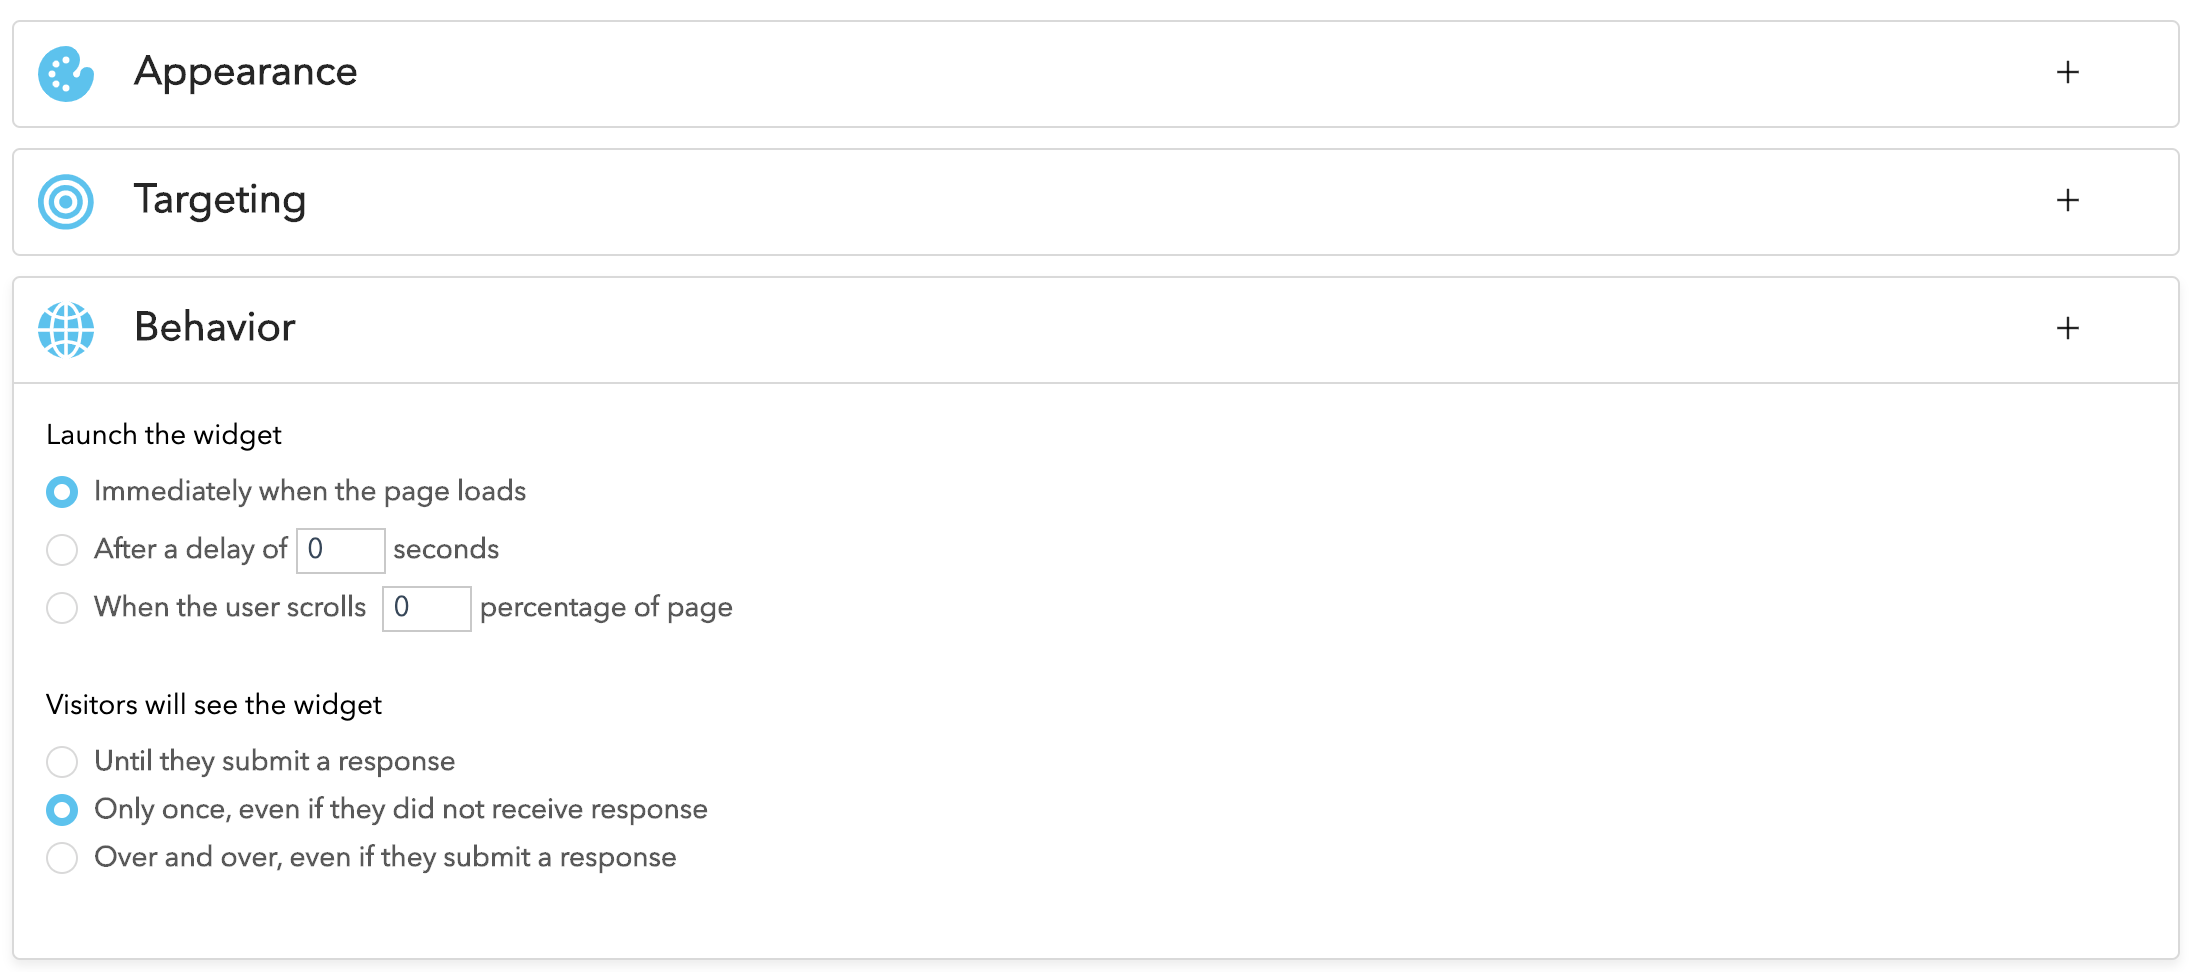Expand the Targeting section plus icon
Image resolution: width=2192 pixels, height=972 pixels.
click(2068, 200)
